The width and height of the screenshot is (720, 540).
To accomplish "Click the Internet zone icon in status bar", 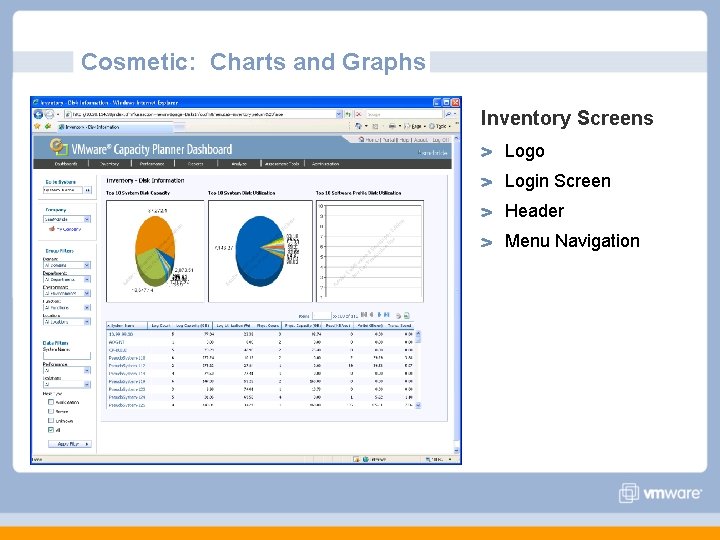I will (x=366, y=459).
